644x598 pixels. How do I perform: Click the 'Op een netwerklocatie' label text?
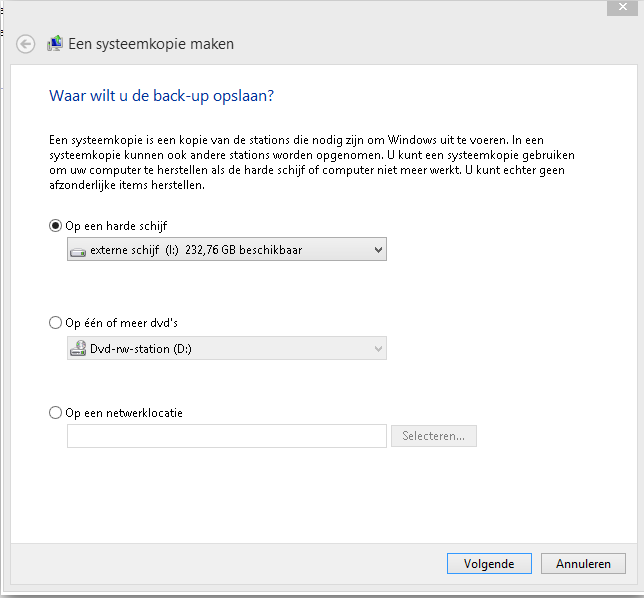tap(124, 412)
